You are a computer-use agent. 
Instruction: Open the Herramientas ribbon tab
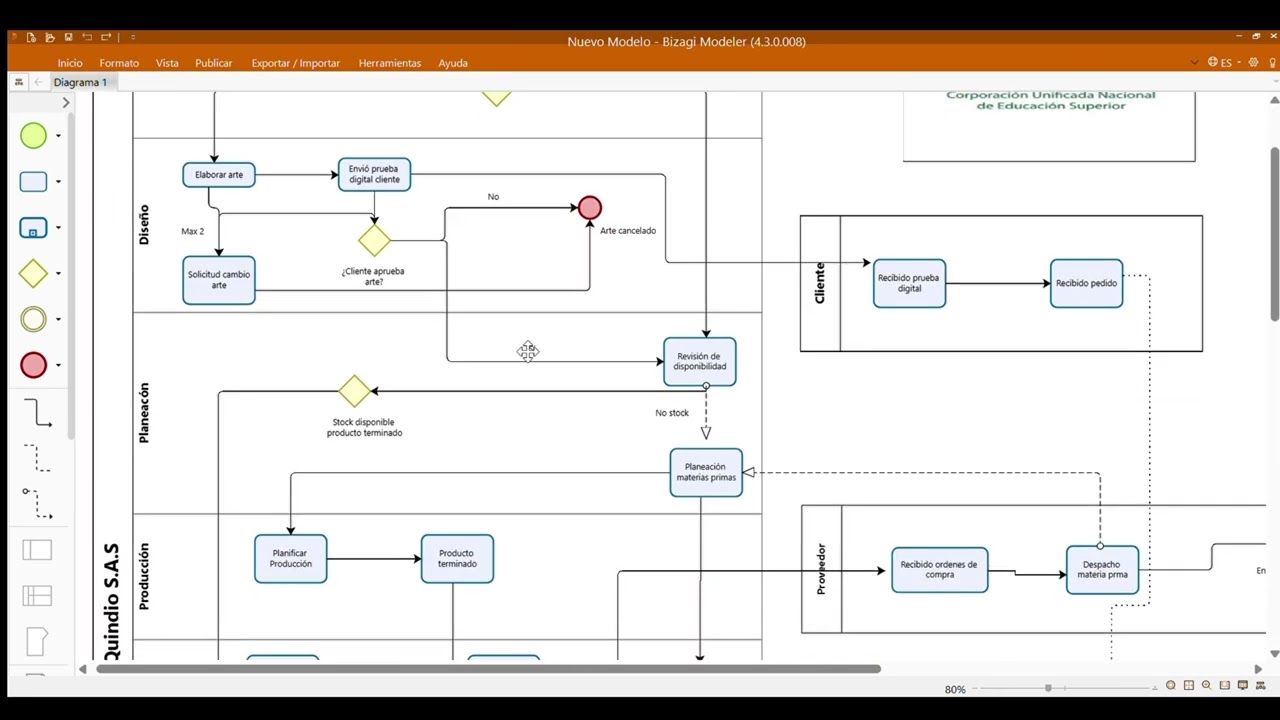point(390,63)
